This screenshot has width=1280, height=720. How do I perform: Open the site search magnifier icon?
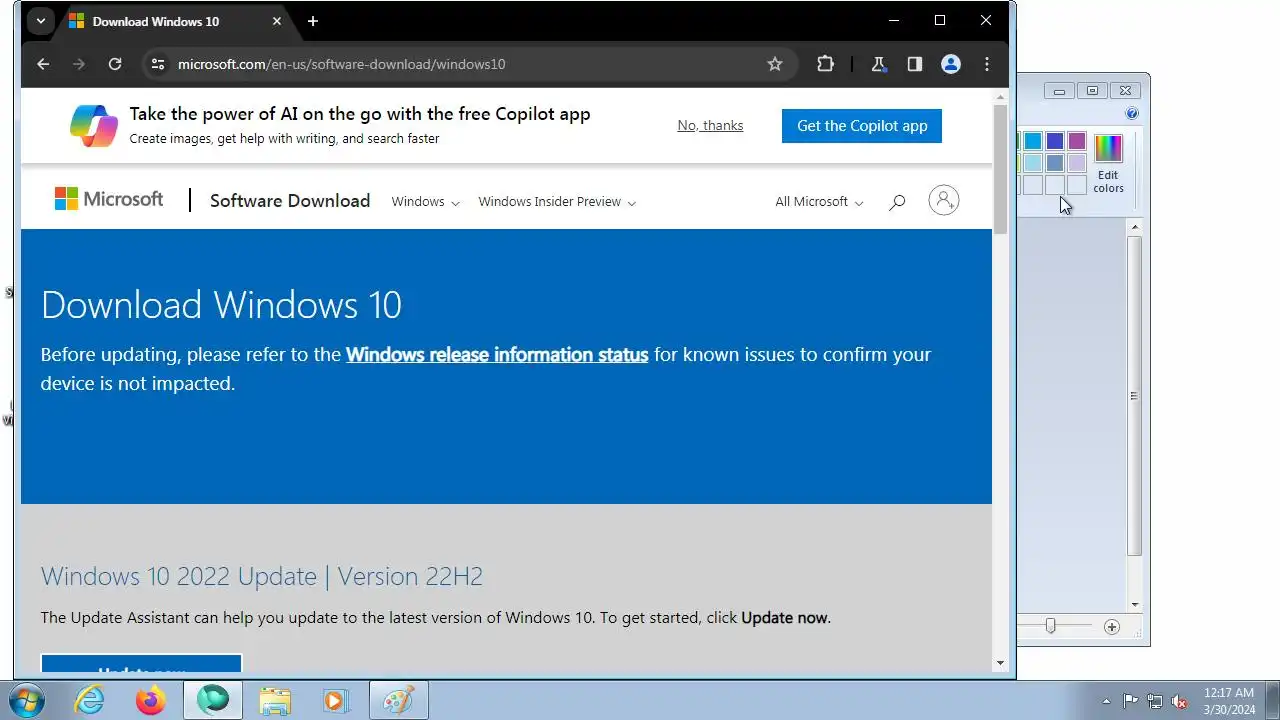click(897, 202)
